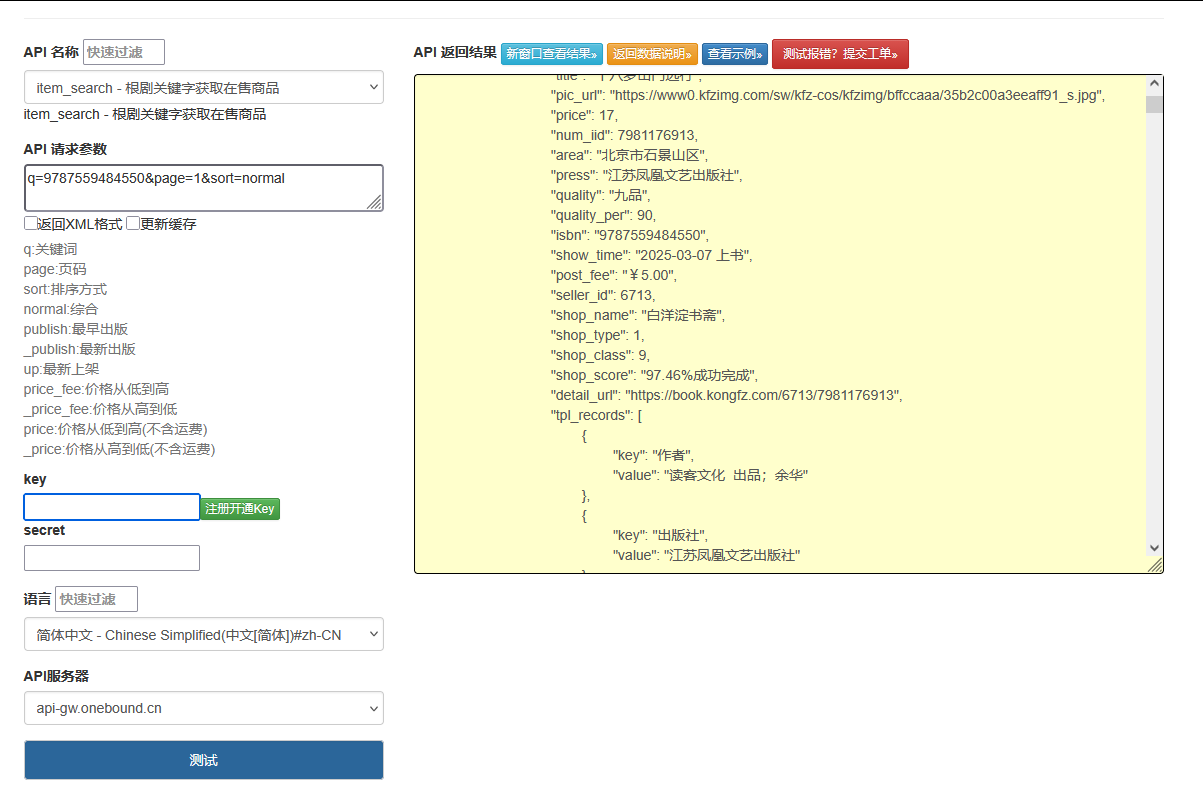Click the scroll-down arrow in results panel
The image size is (1203, 791).
1154,548
